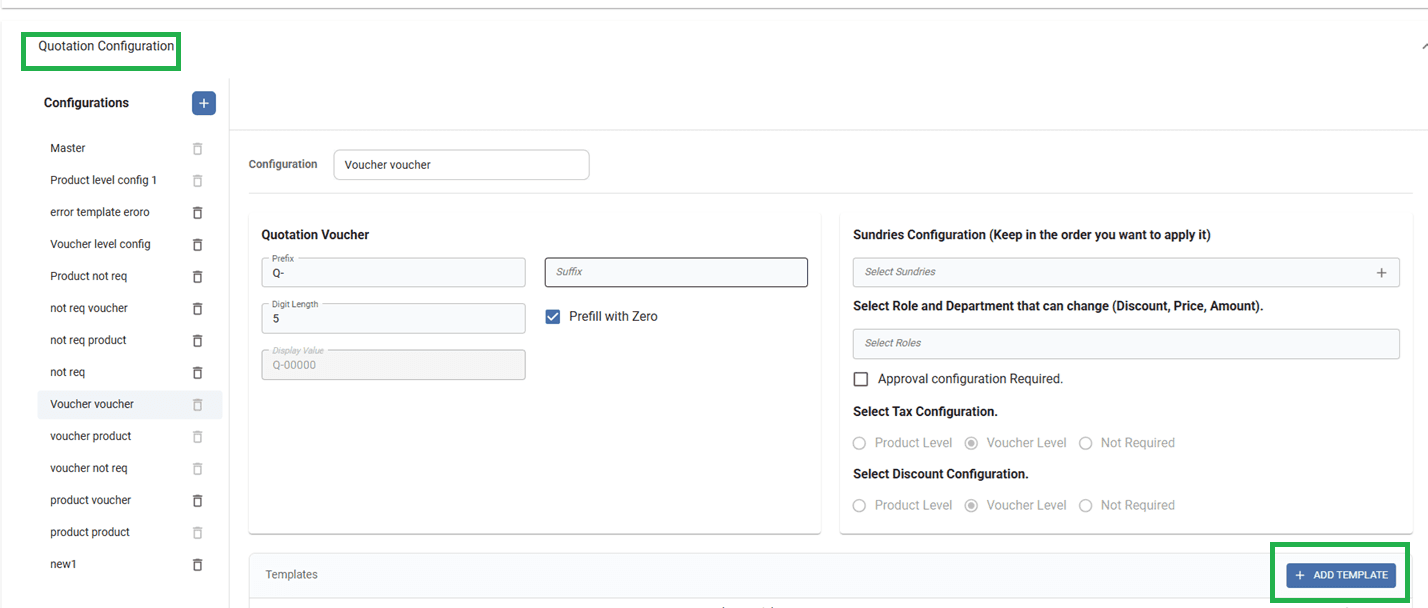Image resolution: width=1428 pixels, height=608 pixels.
Task: Click the Quotation Configuration heading
Action: (x=106, y=46)
